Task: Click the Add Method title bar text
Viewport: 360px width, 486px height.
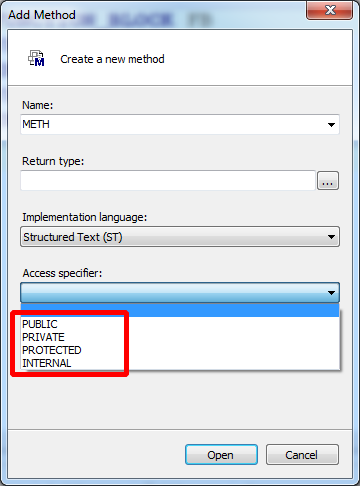Action: pyautogui.click(x=42, y=15)
